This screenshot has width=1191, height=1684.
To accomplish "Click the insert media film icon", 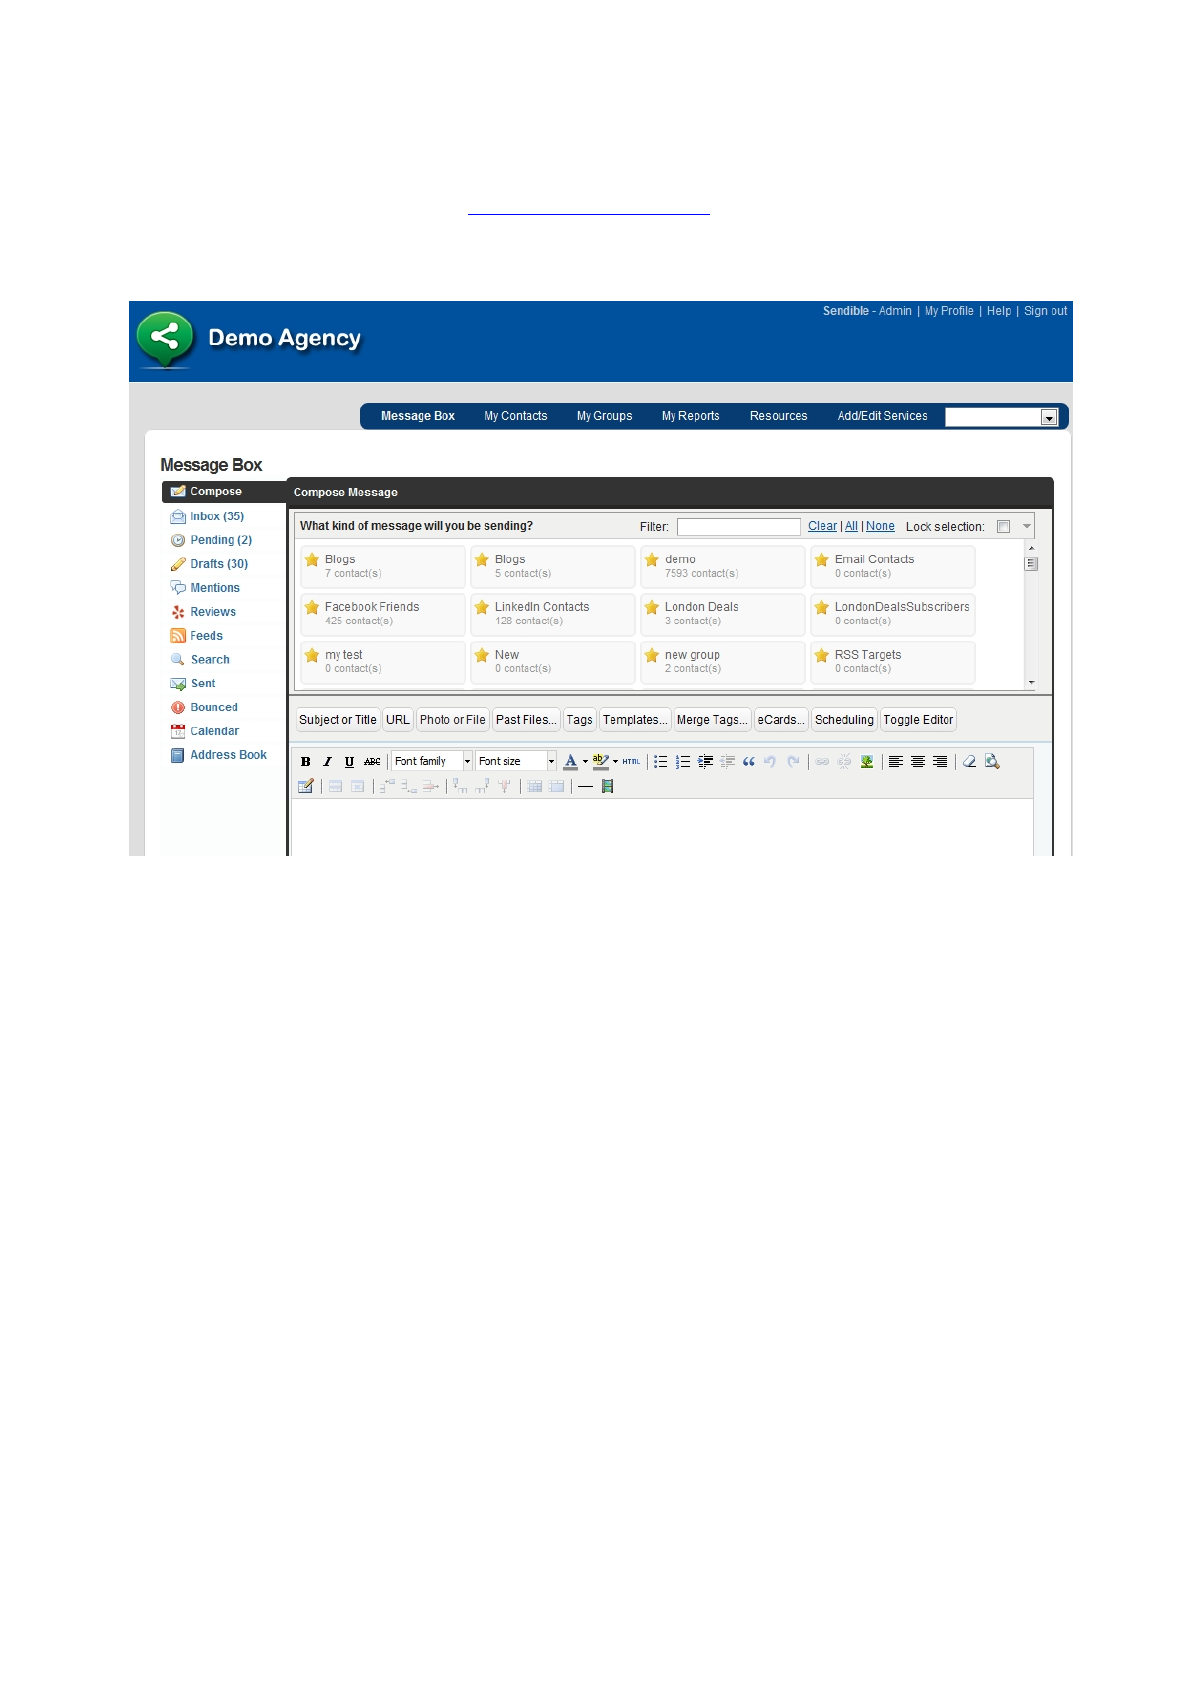I will click(607, 787).
